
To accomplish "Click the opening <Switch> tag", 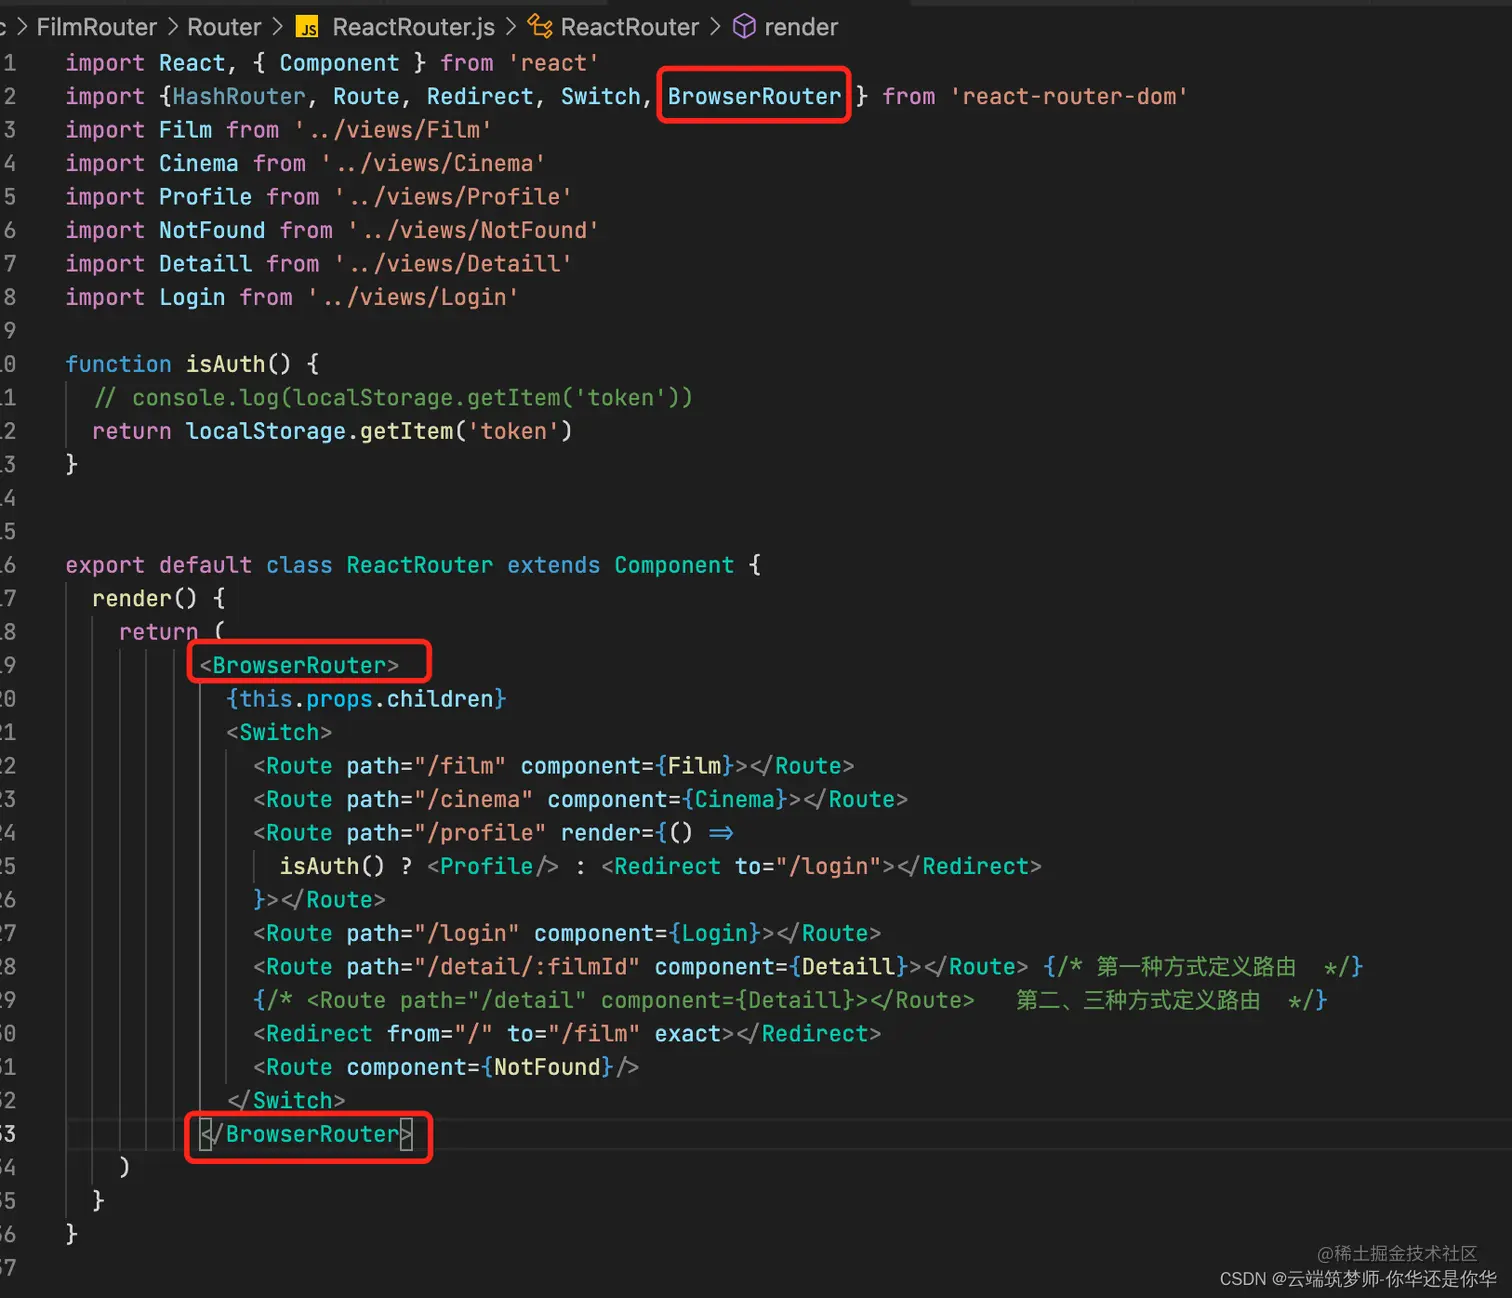I will (279, 732).
